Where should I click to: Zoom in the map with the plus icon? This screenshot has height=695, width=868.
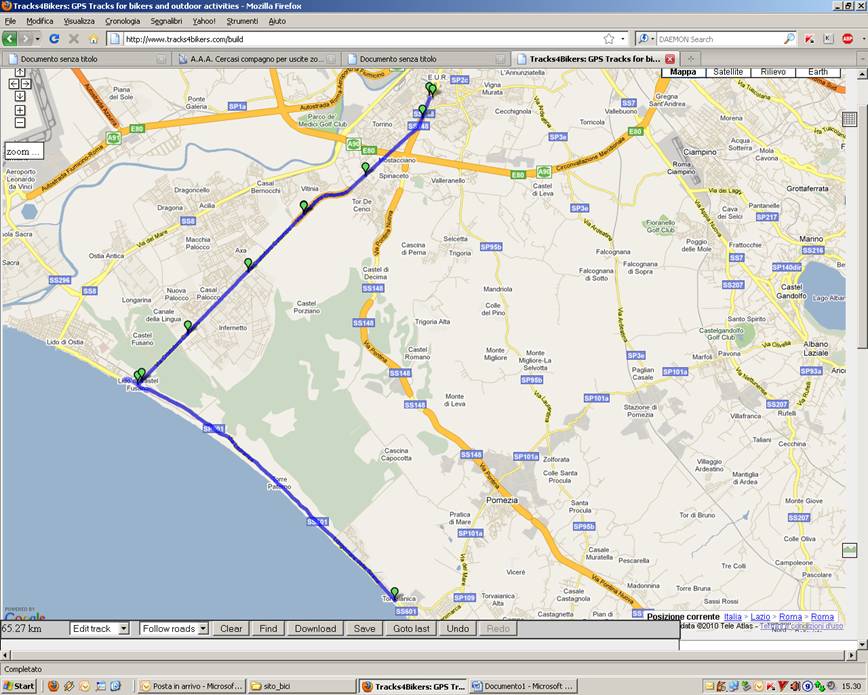point(20,110)
